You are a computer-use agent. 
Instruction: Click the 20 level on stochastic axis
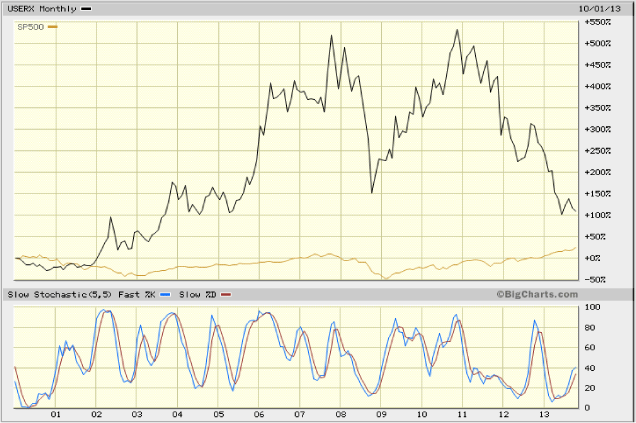pyautogui.click(x=590, y=388)
